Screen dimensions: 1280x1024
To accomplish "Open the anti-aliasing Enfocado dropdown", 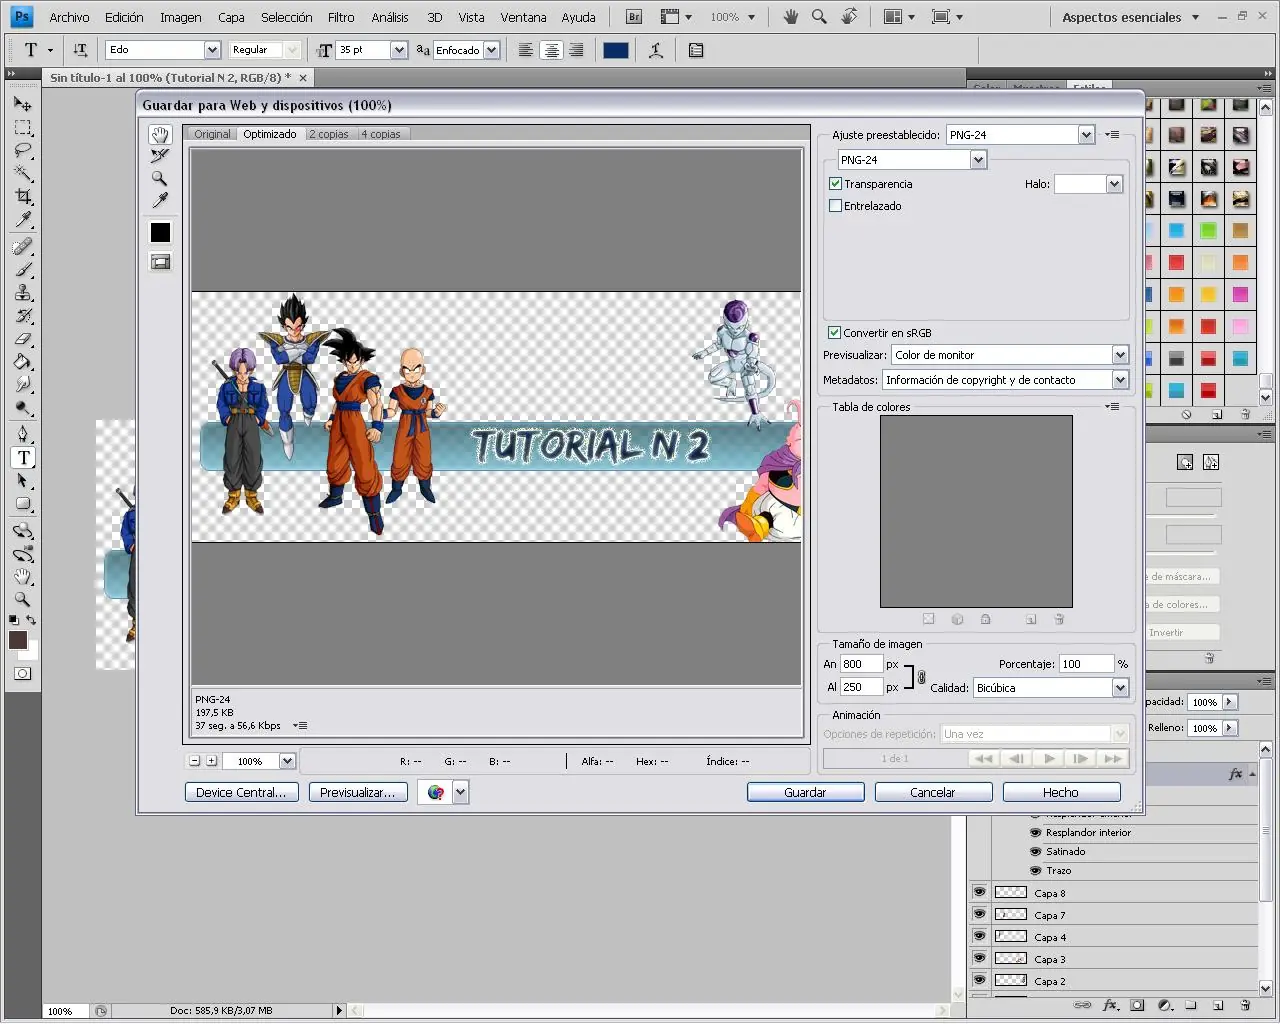I will (491, 50).
